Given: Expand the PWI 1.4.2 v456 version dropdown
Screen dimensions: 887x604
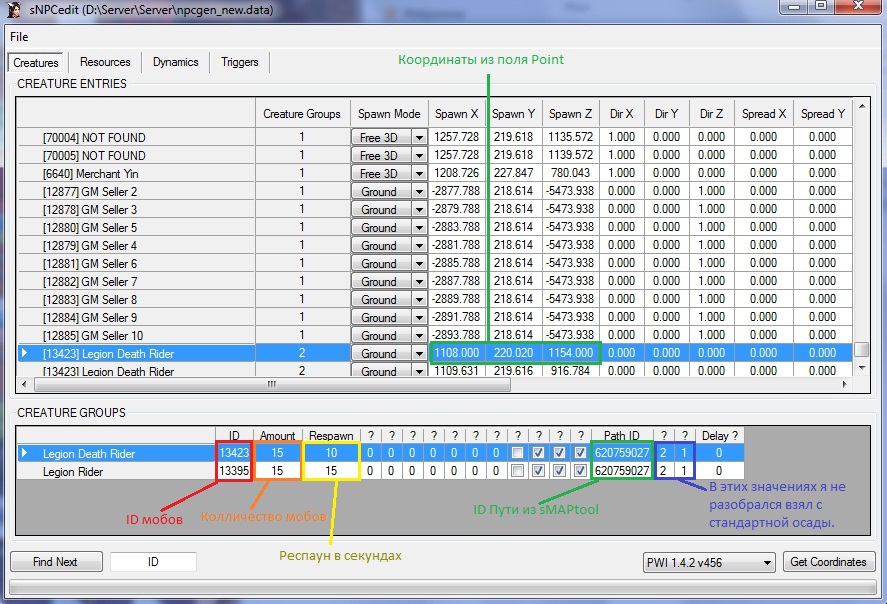Looking at the screenshot, I should 766,562.
